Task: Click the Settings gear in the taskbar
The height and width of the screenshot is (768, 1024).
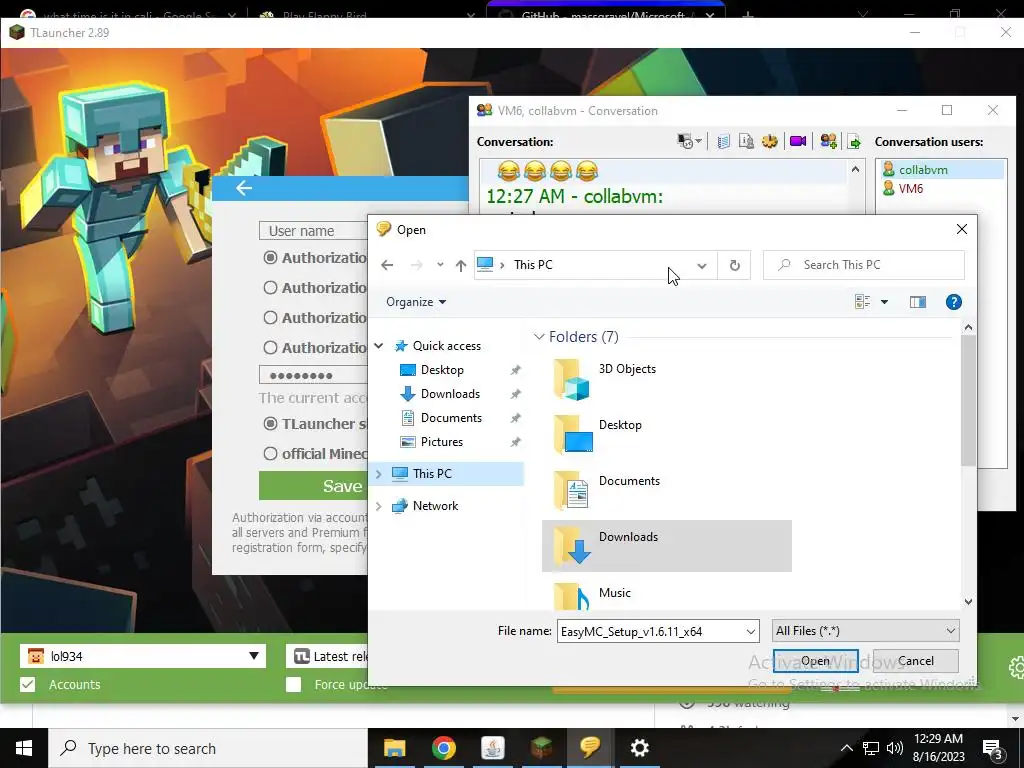Action: [639, 748]
